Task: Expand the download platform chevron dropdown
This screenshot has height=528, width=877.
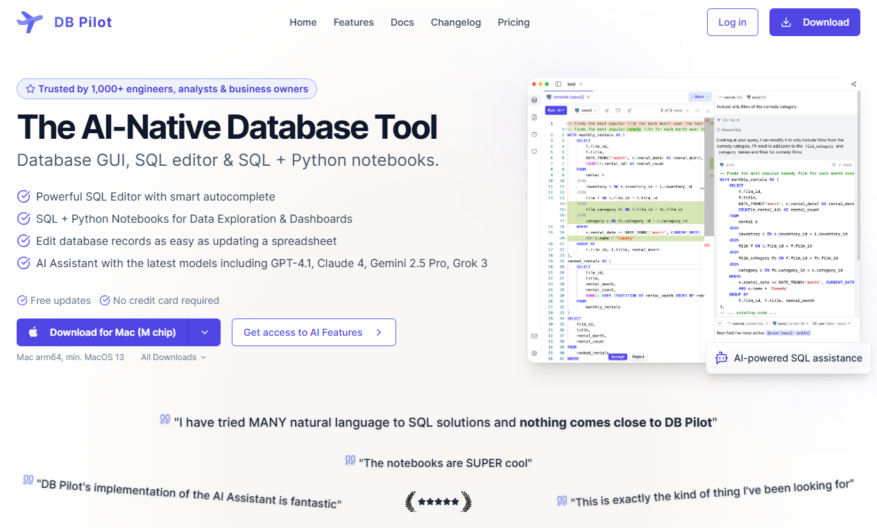Action: 205,332
